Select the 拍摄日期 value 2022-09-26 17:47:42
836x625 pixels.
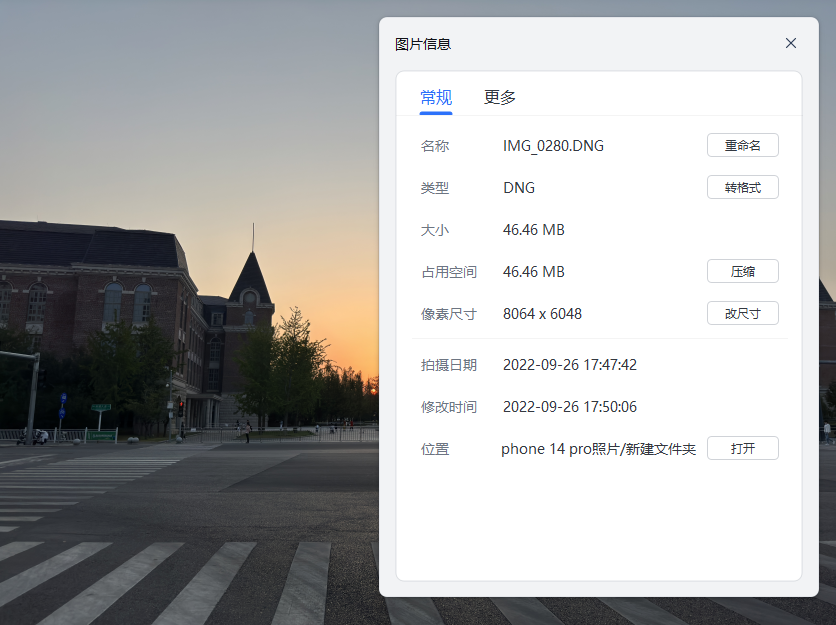pos(570,365)
